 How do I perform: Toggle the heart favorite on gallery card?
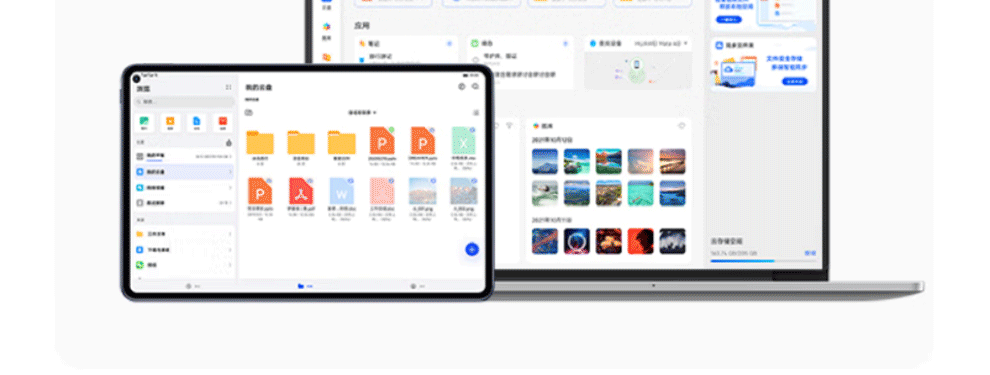682,126
